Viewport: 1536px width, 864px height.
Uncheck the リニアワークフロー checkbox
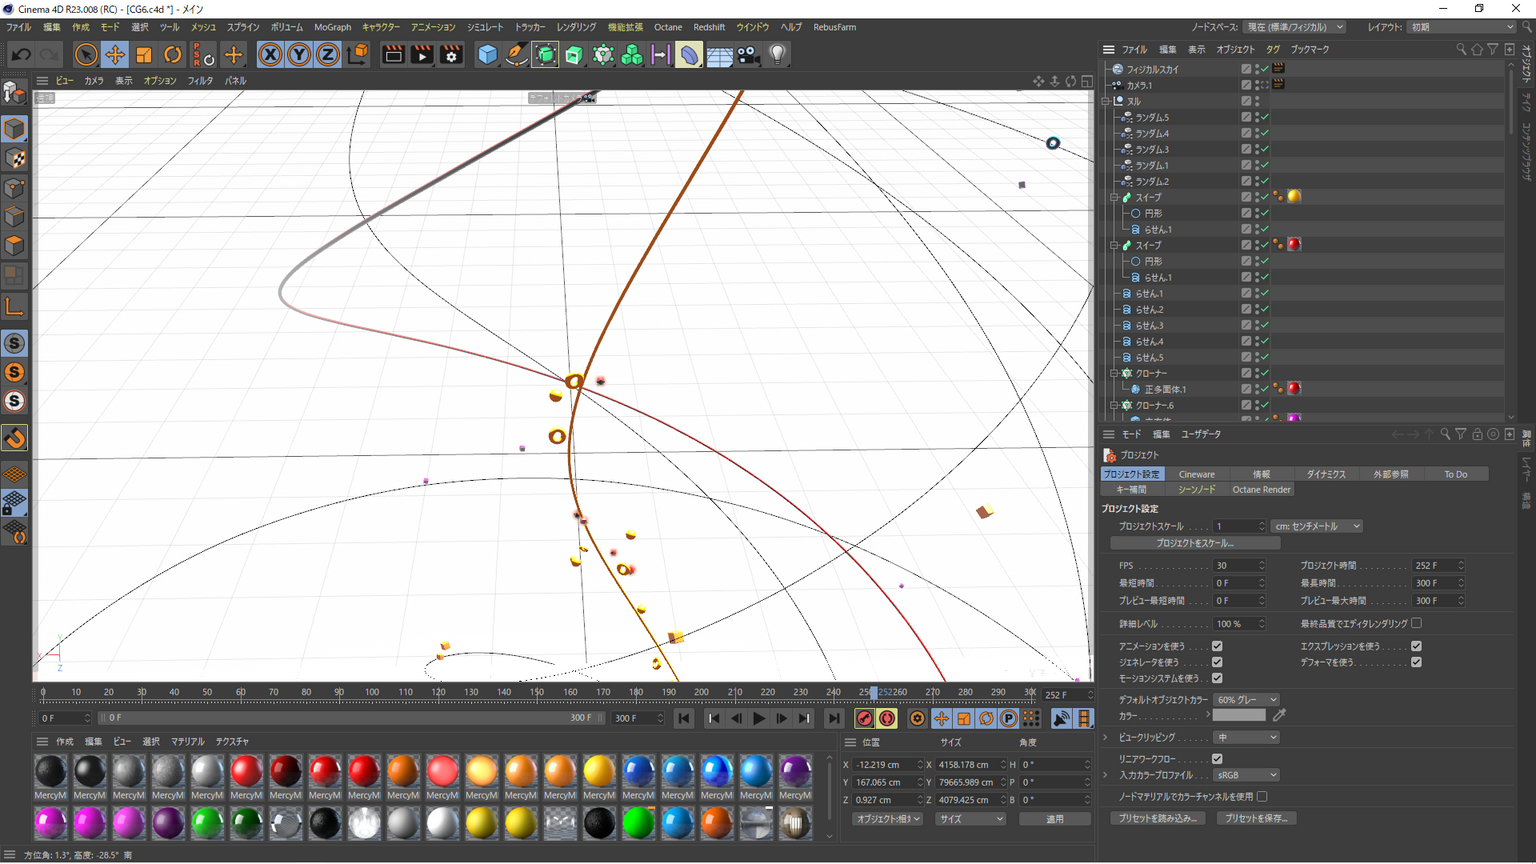[1217, 759]
